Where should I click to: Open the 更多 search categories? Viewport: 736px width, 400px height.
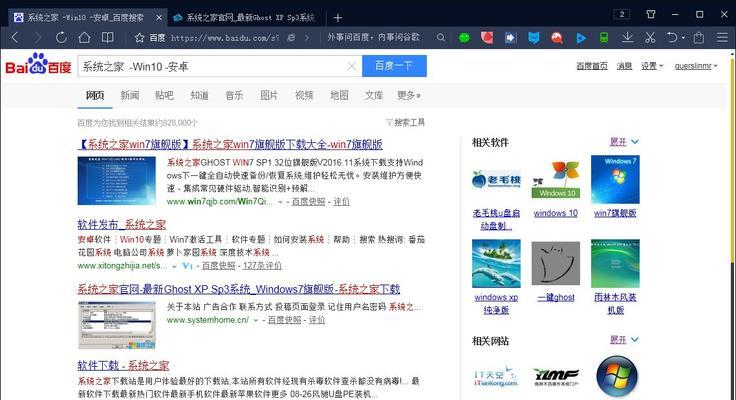coord(409,95)
